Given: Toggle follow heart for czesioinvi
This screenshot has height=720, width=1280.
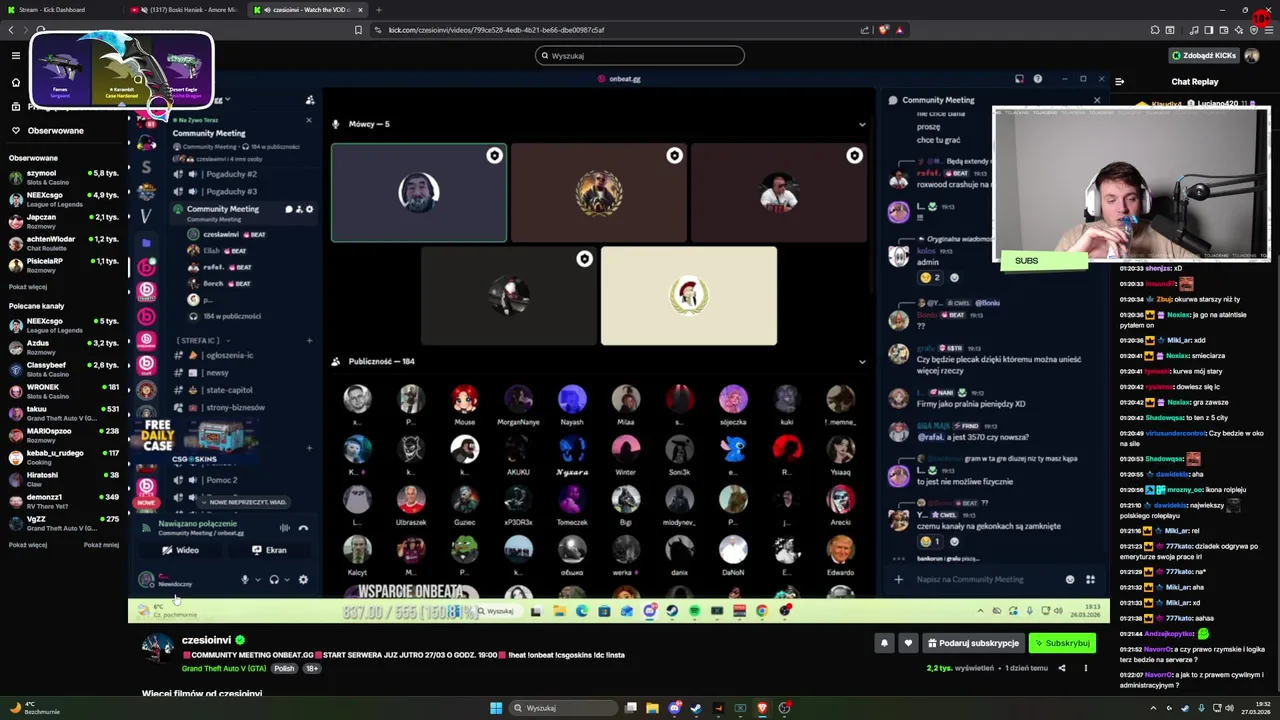Looking at the screenshot, I should tap(908, 643).
